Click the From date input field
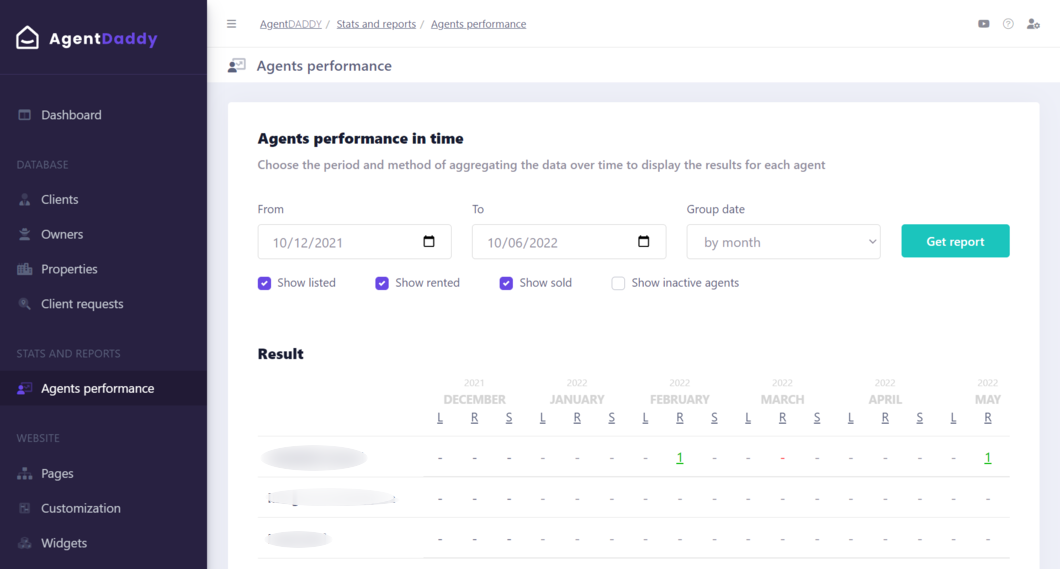The width and height of the screenshot is (1060, 569). 354,242
